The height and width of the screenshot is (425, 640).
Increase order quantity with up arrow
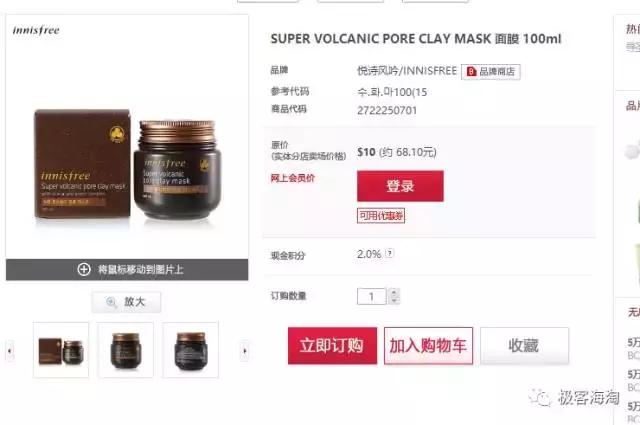coord(394,292)
